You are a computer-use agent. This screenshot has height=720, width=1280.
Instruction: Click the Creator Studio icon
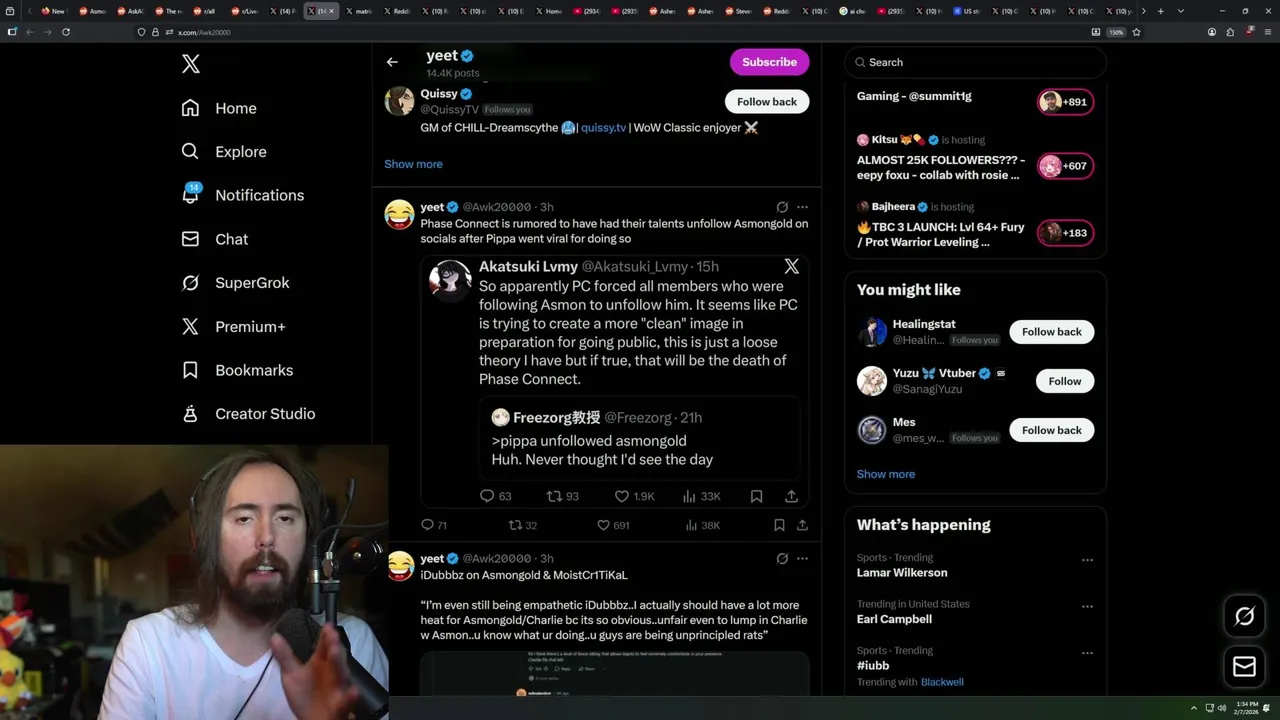point(190,414)
